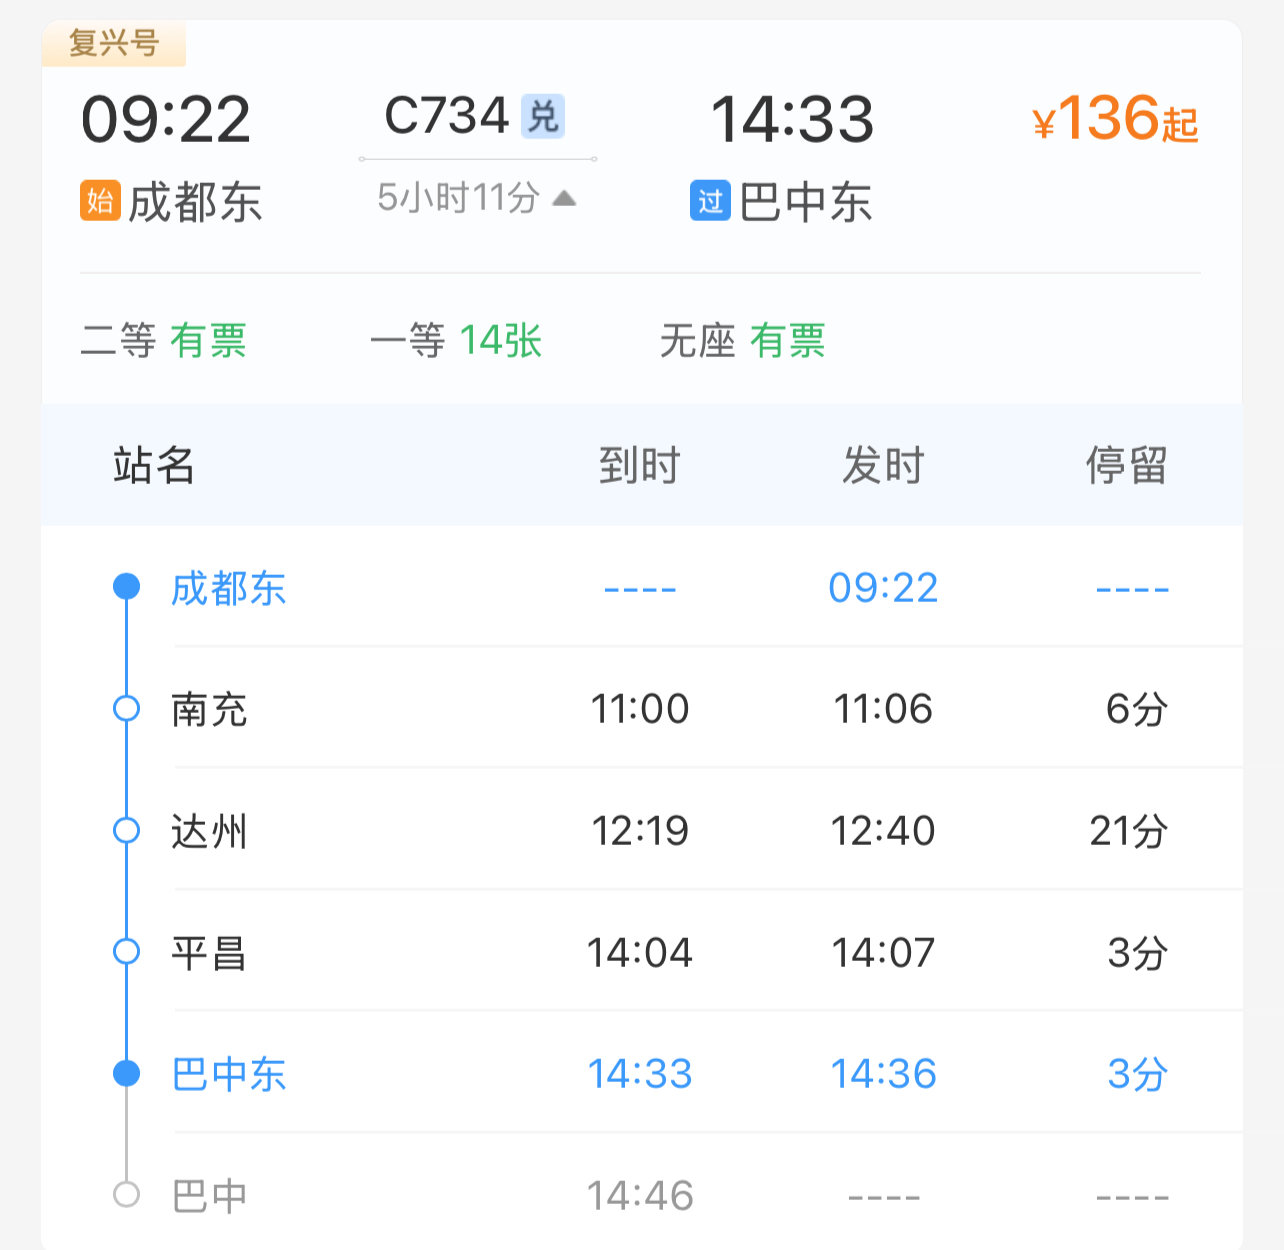Image resolution: width=1284 pixels, height=1250 pixels.
Task: Open train number C734 details
Action: (447, 116)
